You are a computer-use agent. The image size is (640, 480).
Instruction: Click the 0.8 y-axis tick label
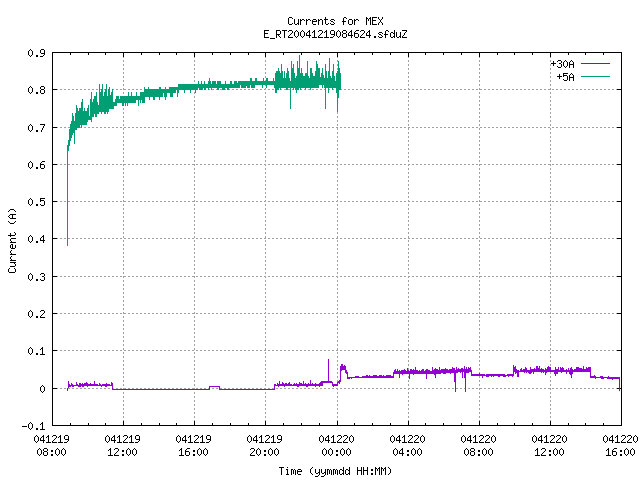click(x=36, y=90)
